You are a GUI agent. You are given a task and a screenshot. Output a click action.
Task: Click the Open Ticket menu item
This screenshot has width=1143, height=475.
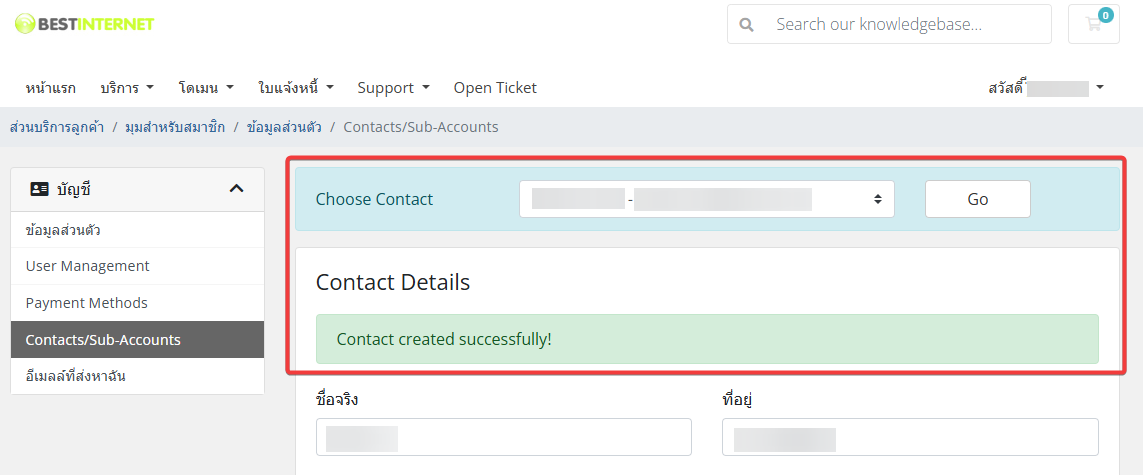495,87
